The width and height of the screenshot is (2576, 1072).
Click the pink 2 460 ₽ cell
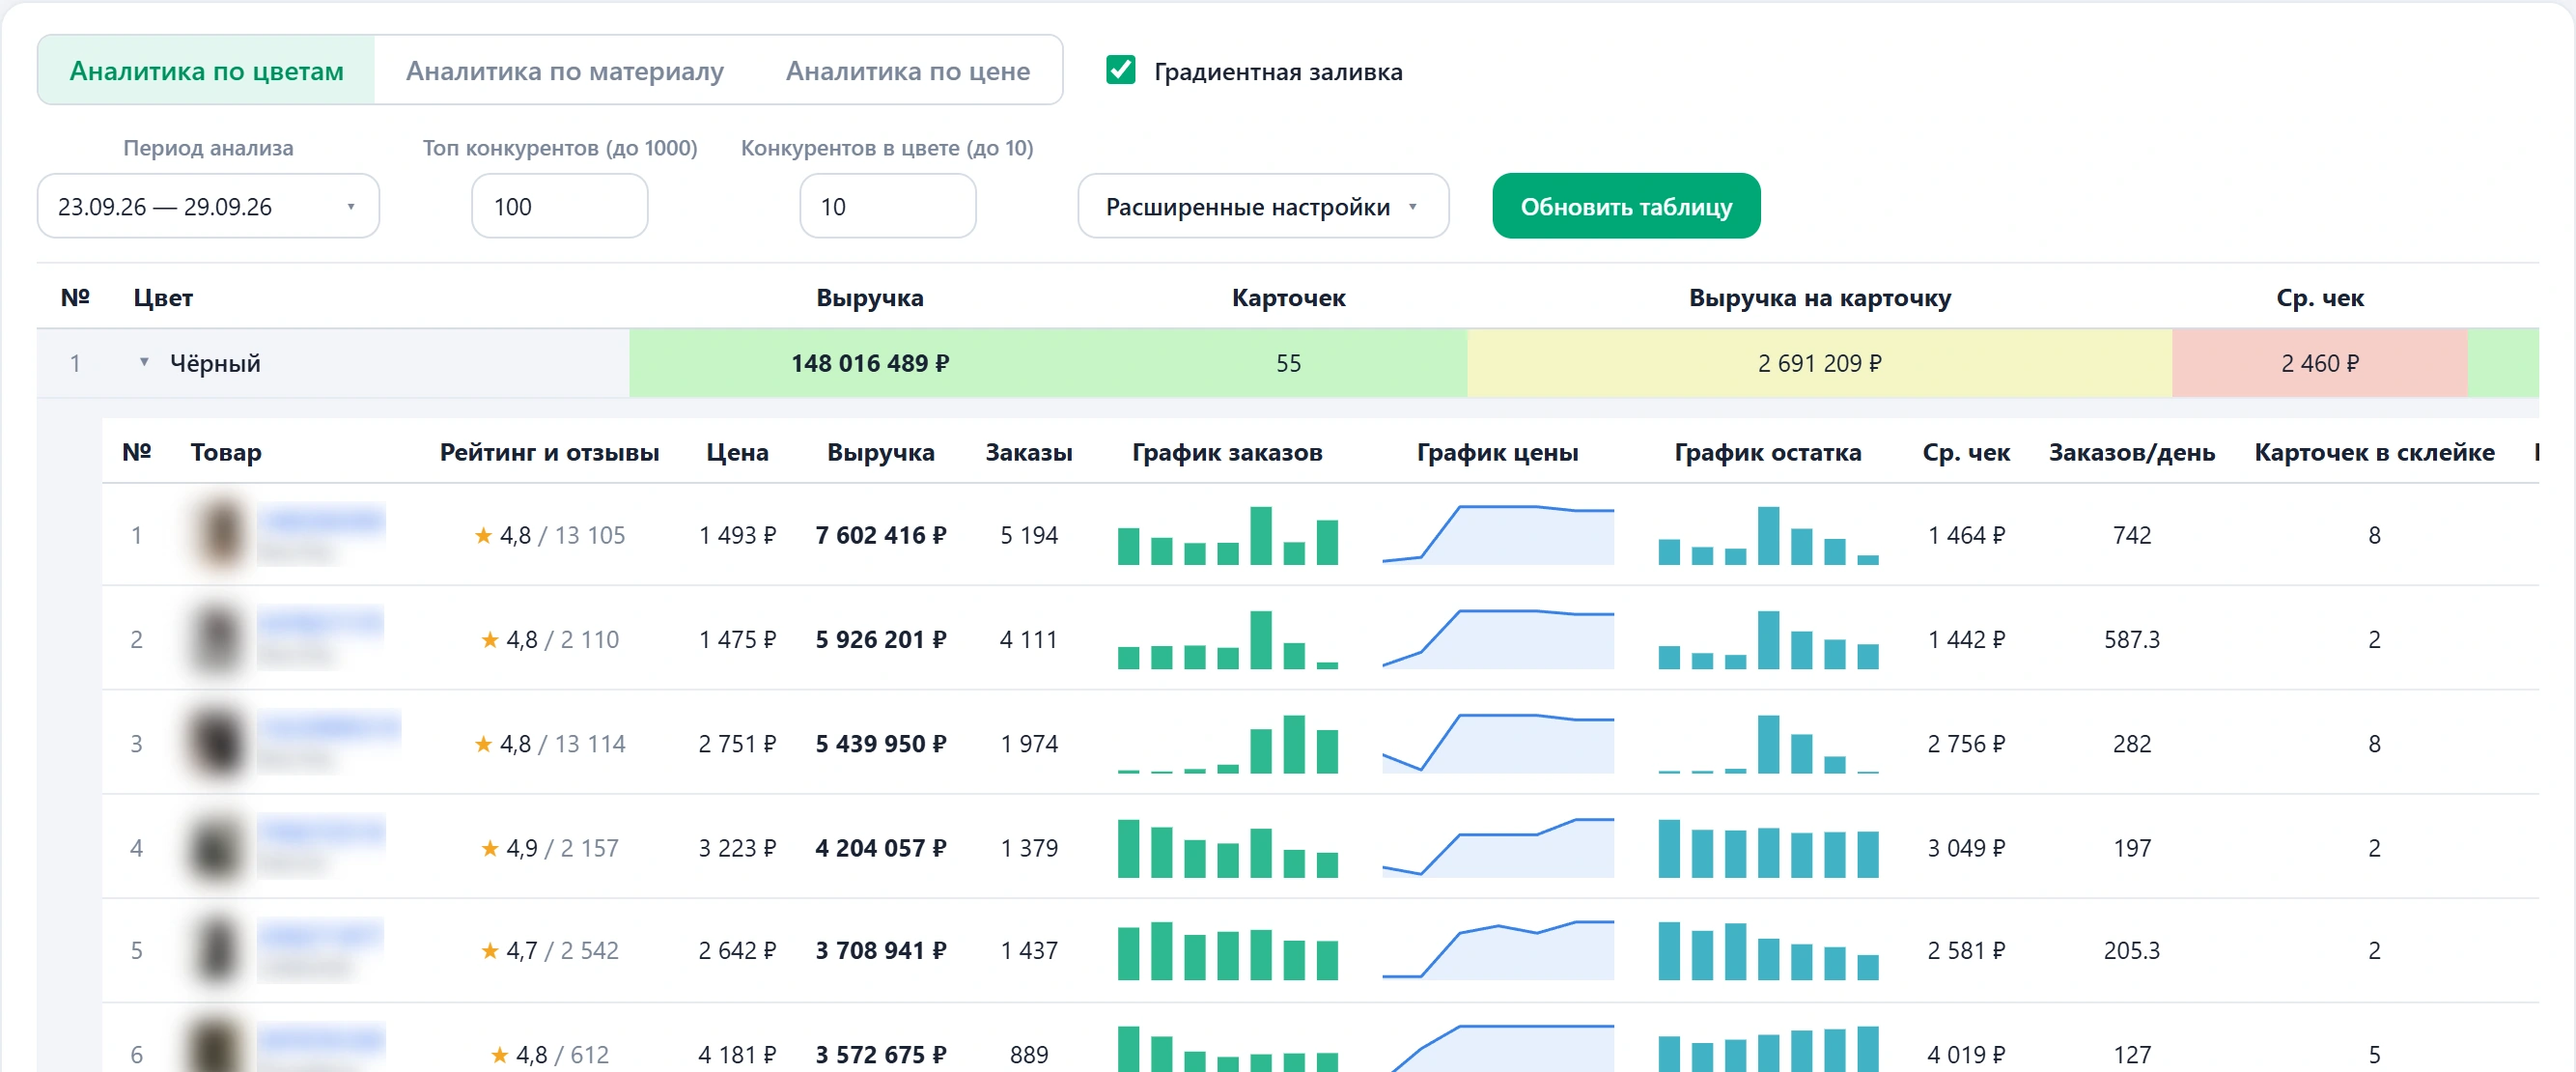(2319, 363)
